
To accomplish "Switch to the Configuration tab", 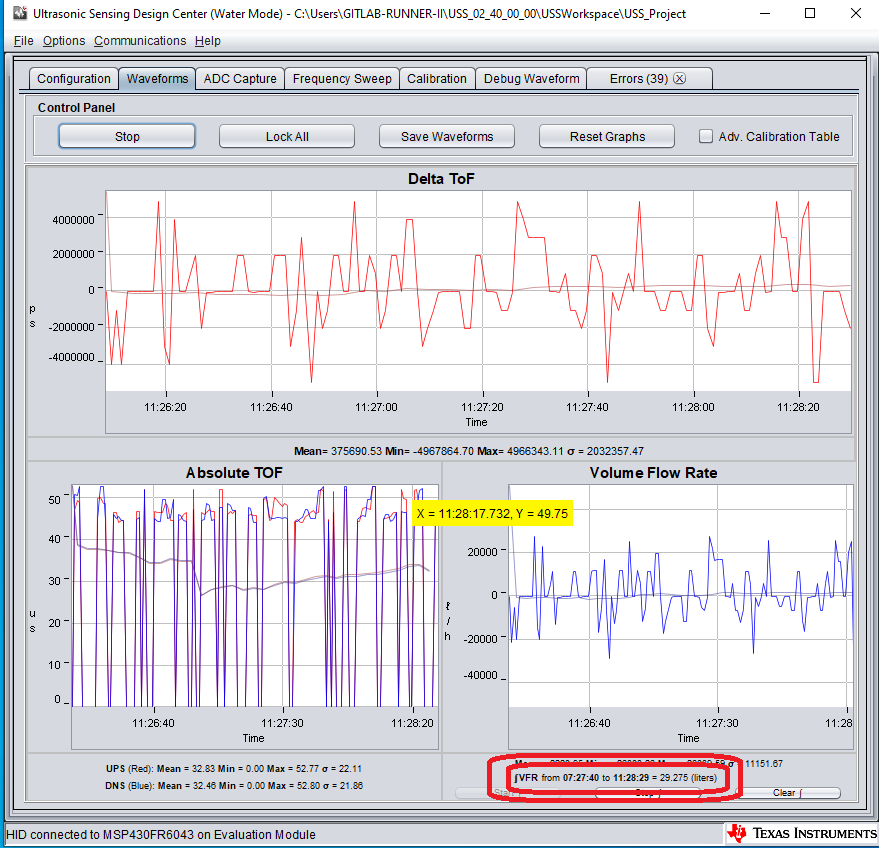I will [x=73, y=77].
